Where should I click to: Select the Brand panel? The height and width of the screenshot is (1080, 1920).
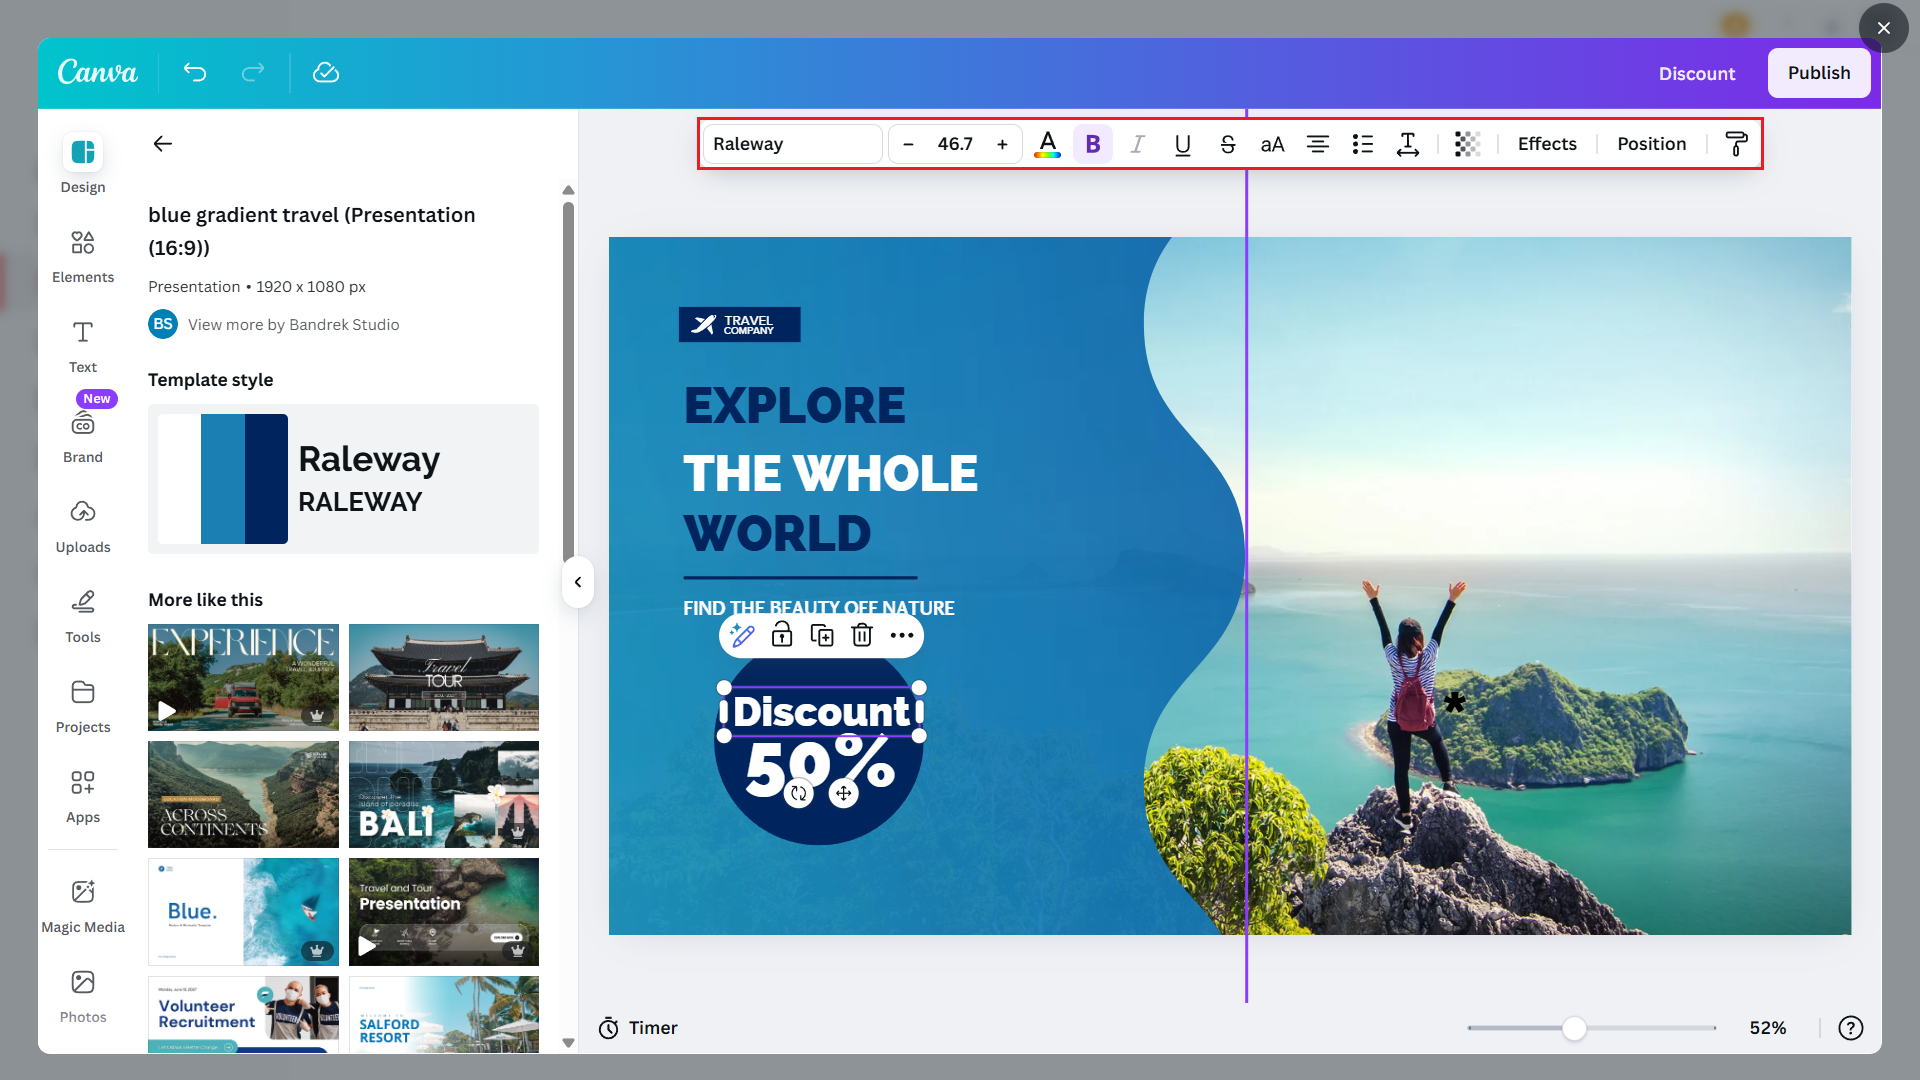point(83,433)
